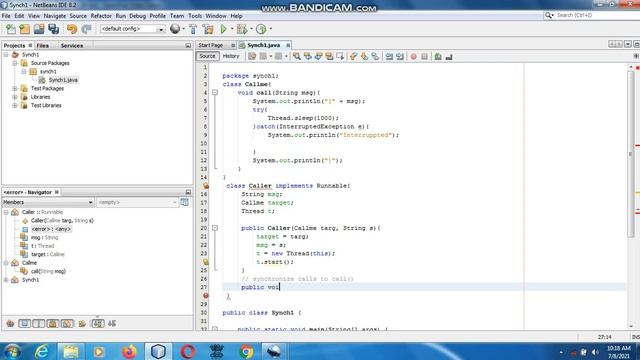Open the Debug menu
The width and height of the screenshot is (640, 360).
(138, 16)
